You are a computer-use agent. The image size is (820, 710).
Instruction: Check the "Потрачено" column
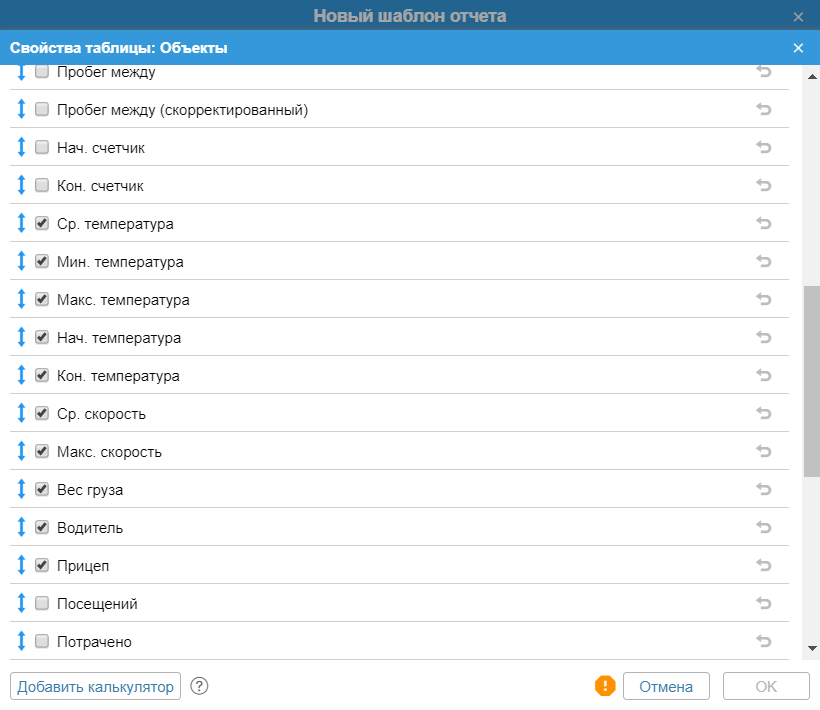pyautogui.click(x=41, y=641)
